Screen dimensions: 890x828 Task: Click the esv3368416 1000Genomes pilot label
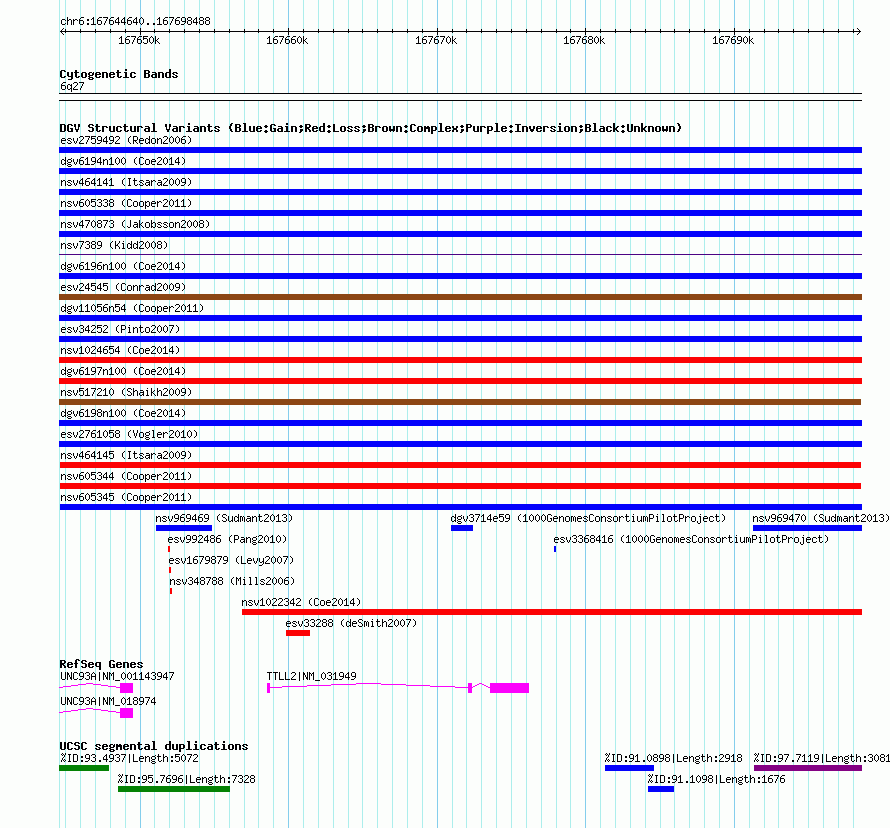[x=691, y=539]
